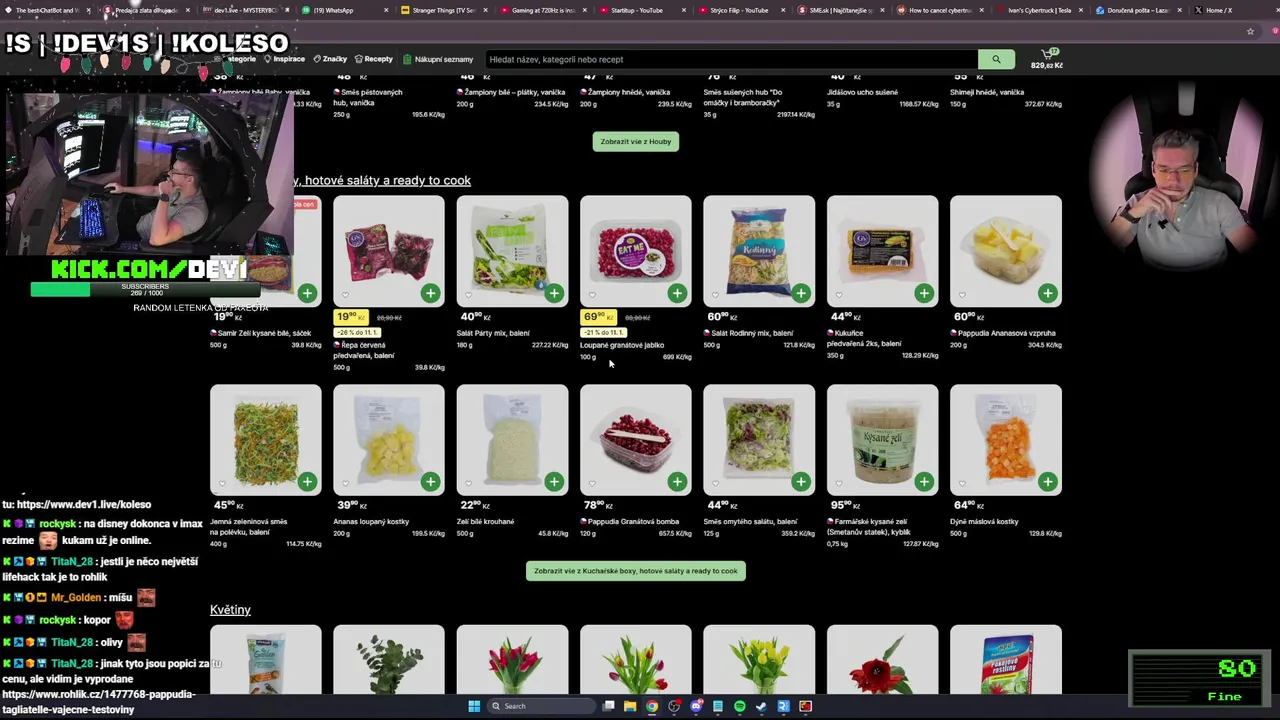The height and width of the screenshot is (720, 1280).
Task: Click Zobrazit vše z Kuchařské boxy button
Action: coord(636,571)
